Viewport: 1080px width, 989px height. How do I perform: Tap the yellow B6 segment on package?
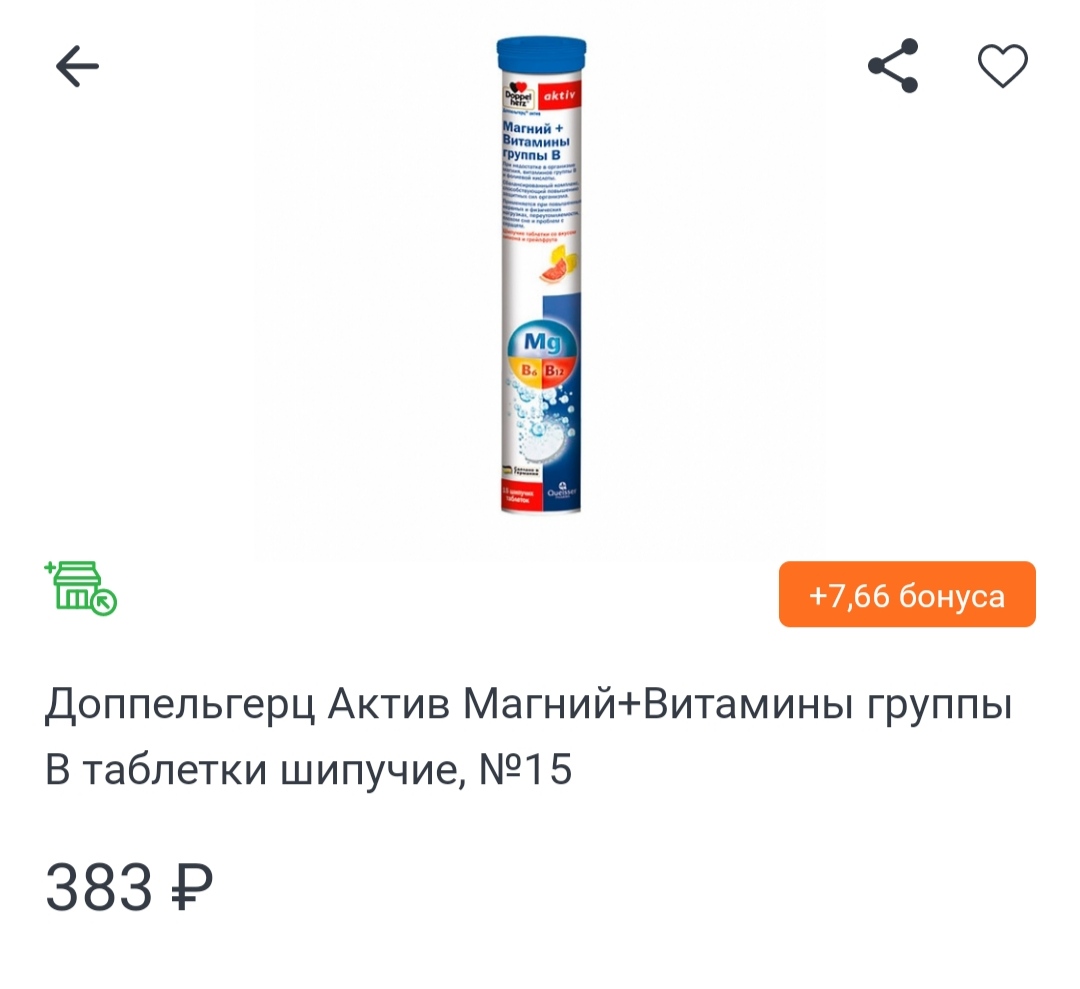pos(526,372)
